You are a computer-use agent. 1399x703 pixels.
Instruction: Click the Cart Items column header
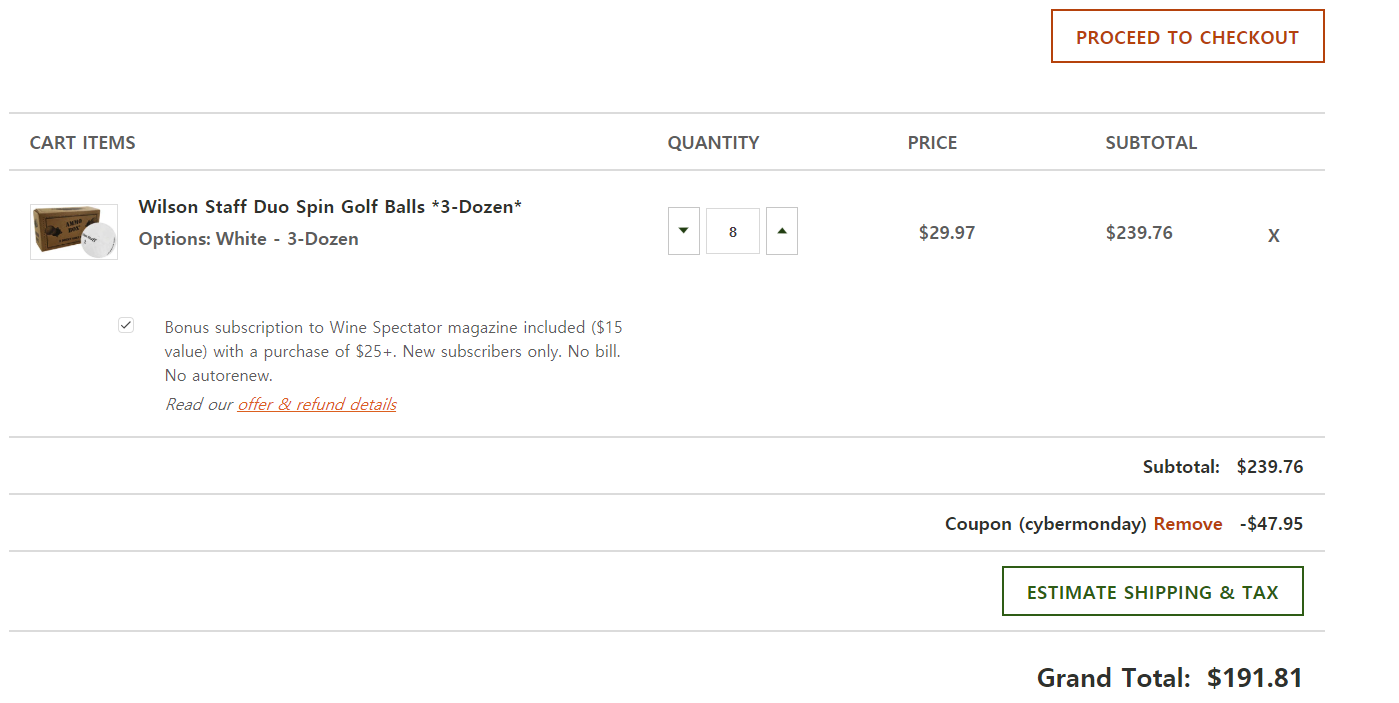tap(83, 142)
